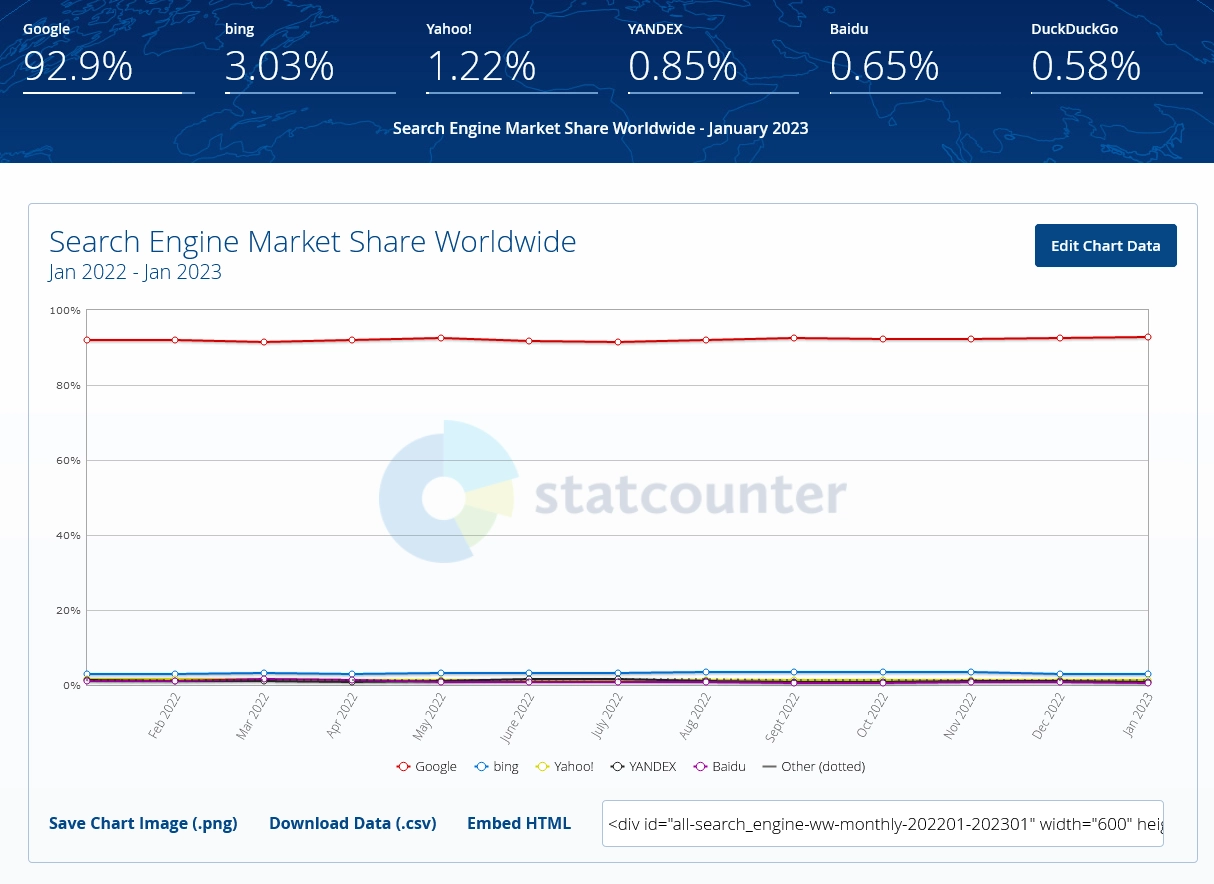Select YANDEX 0.85% header stat
This screenshot has height=884, width=1214.
click(x=683, y=66)
